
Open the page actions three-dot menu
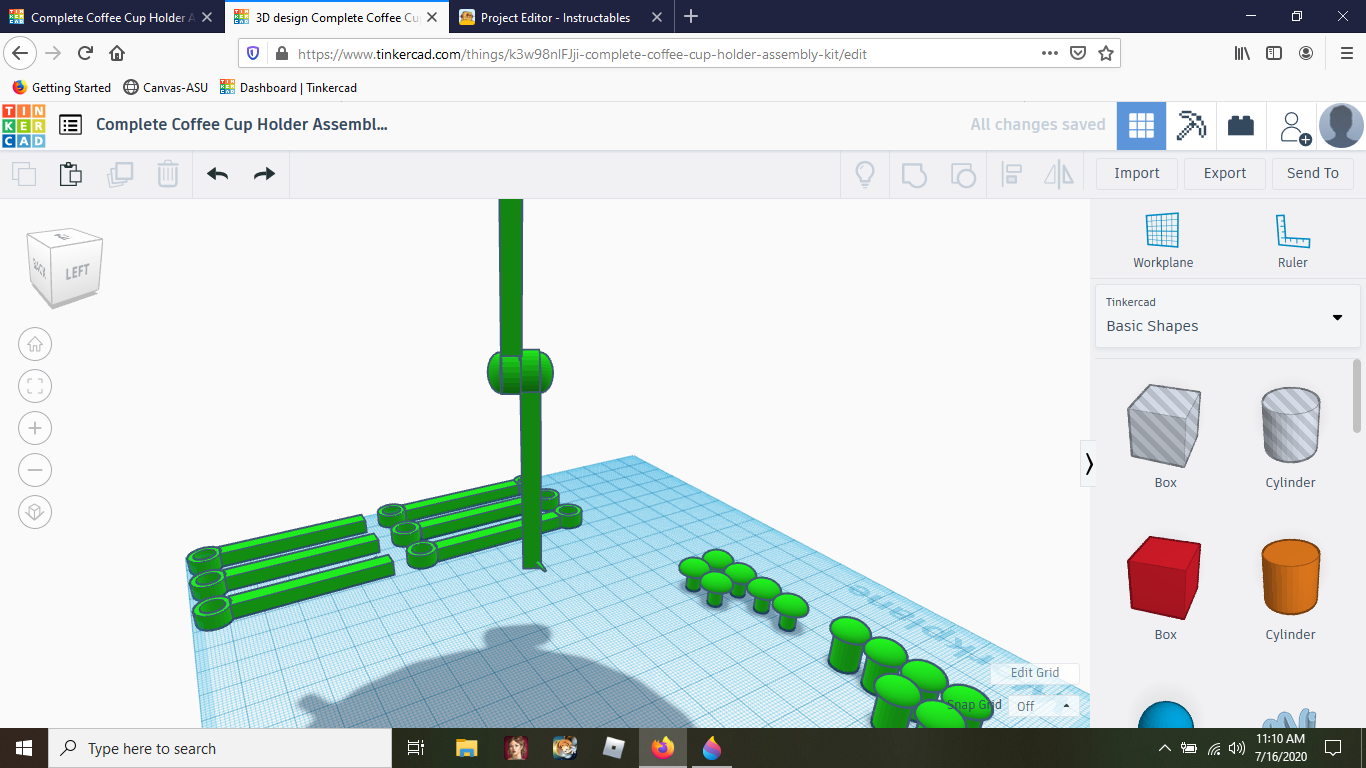tap(1049, 54)
